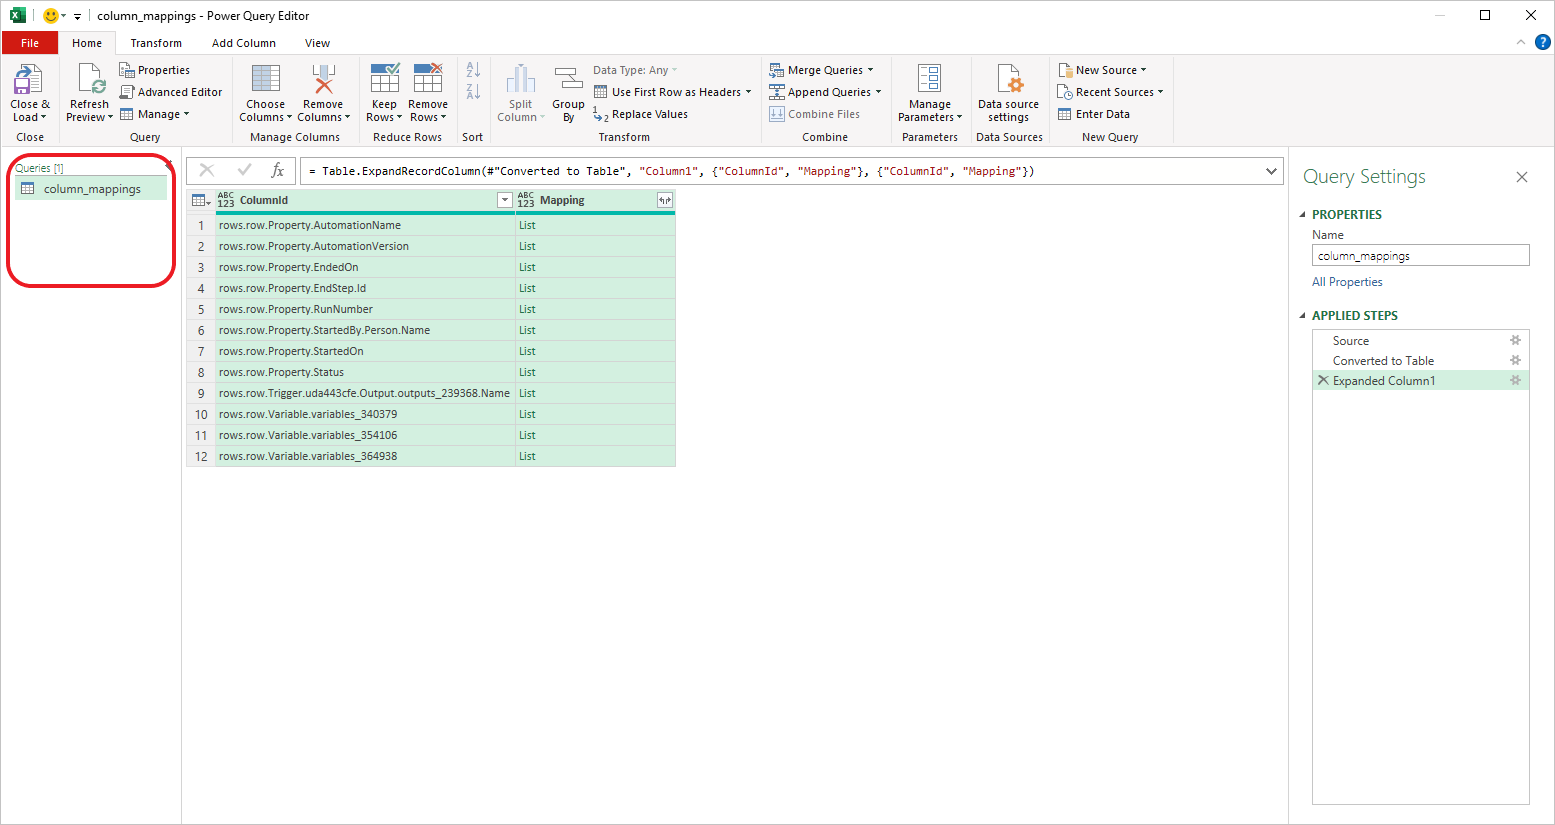Open the Quick Access Toolbar customize dropdown
This screenshot has width=1555, height=825.
coord(77,17)
